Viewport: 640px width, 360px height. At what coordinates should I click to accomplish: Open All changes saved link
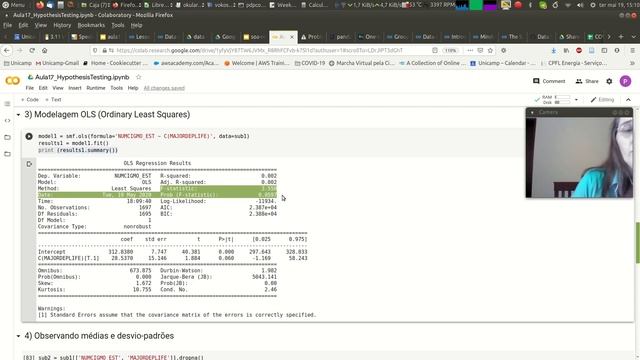pyautogui.click(x=164, y=88)
